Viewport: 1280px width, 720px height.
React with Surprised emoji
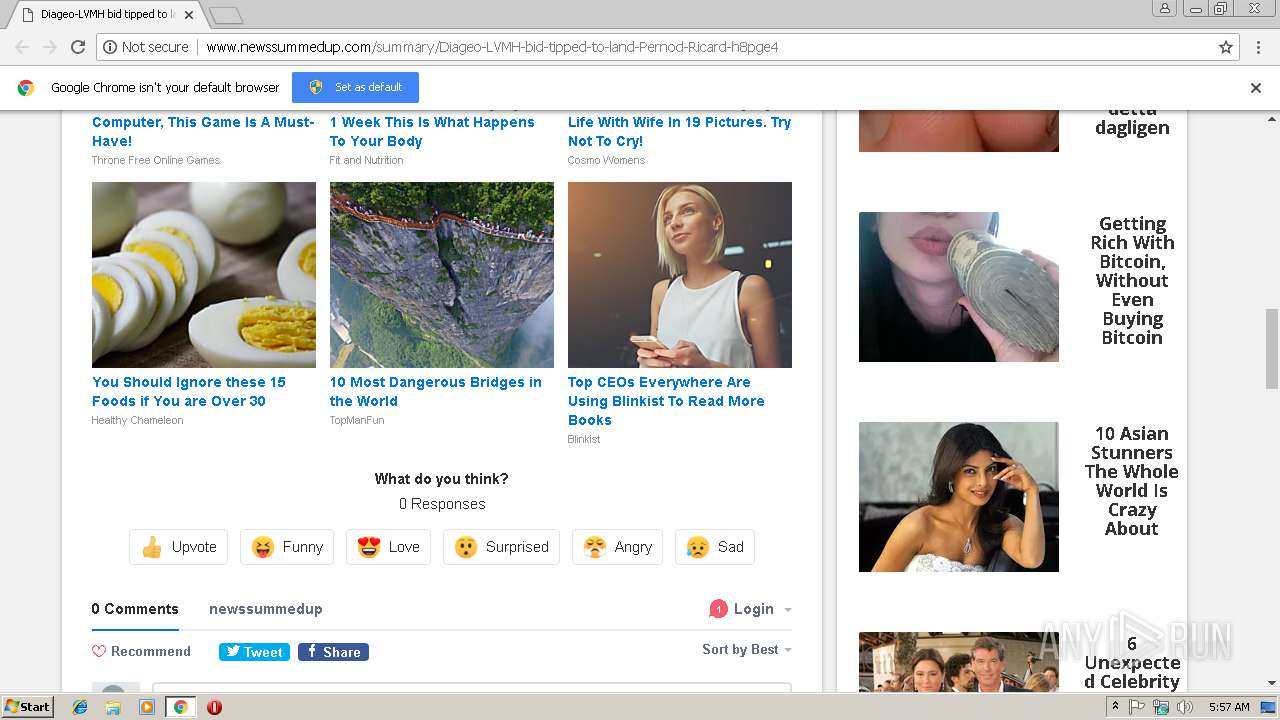(501, 547)
